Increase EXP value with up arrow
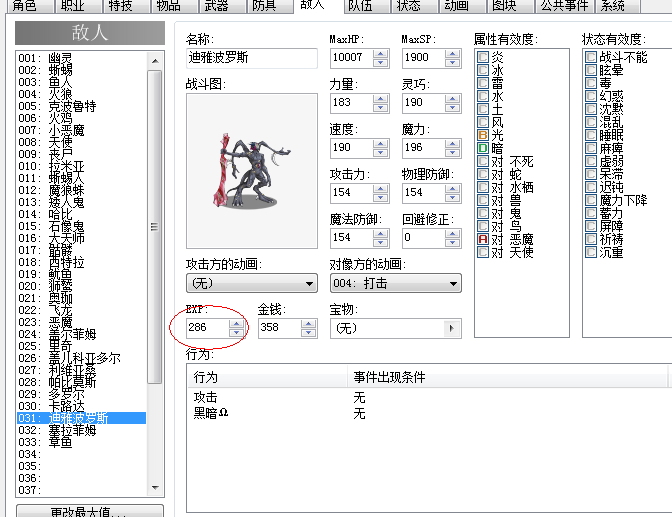Screen dimensions: 672x517 pyautogui.click(x=237, y=323)
